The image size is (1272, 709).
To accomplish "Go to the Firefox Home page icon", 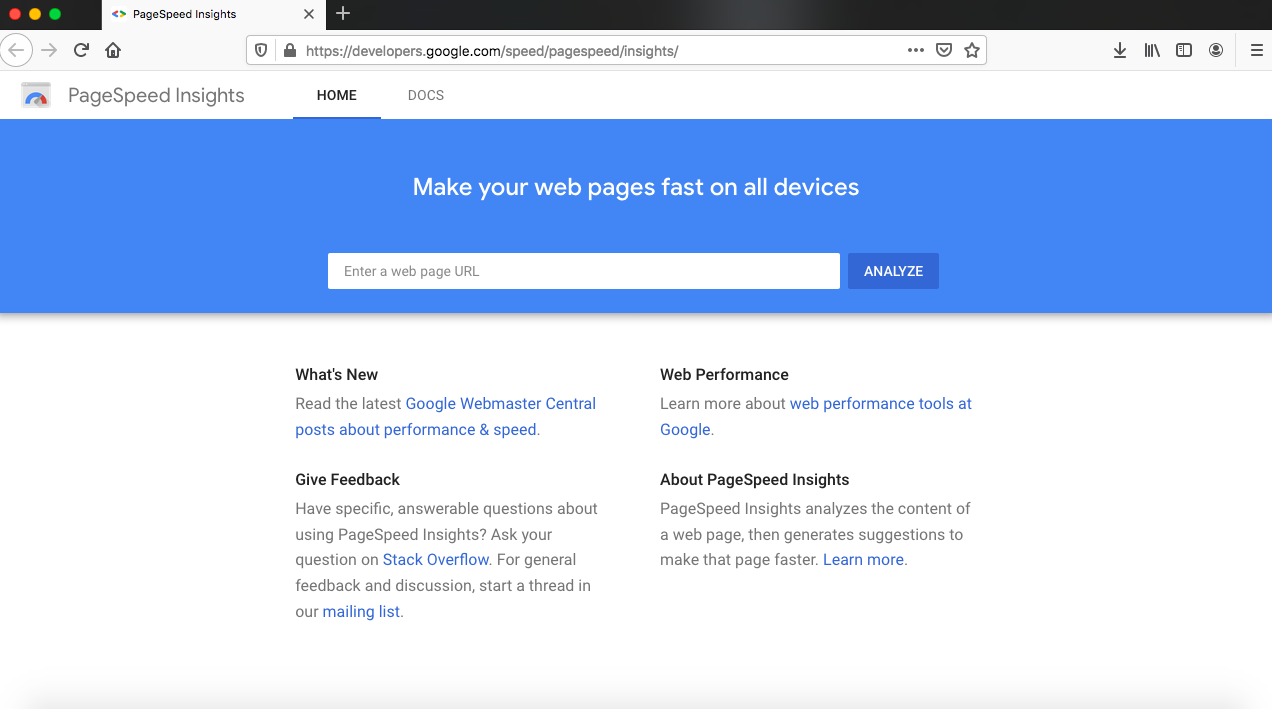I will (x=113, y=50).
